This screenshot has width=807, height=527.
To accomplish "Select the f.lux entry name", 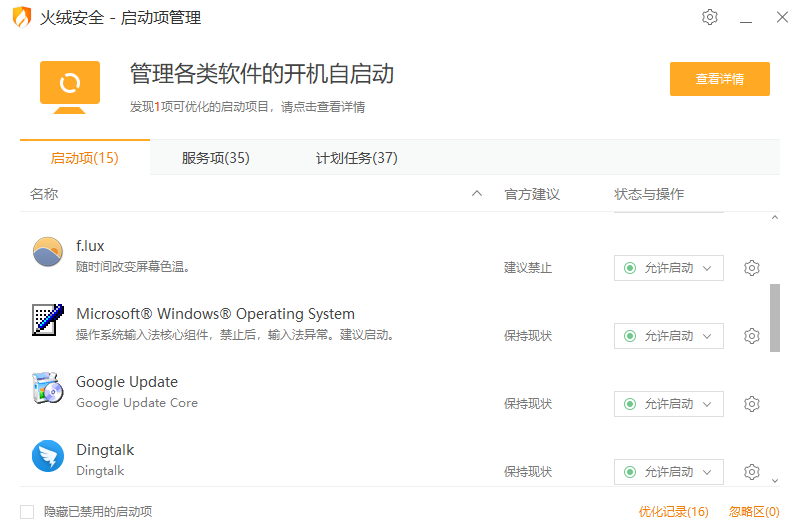I will pos(90,246).
